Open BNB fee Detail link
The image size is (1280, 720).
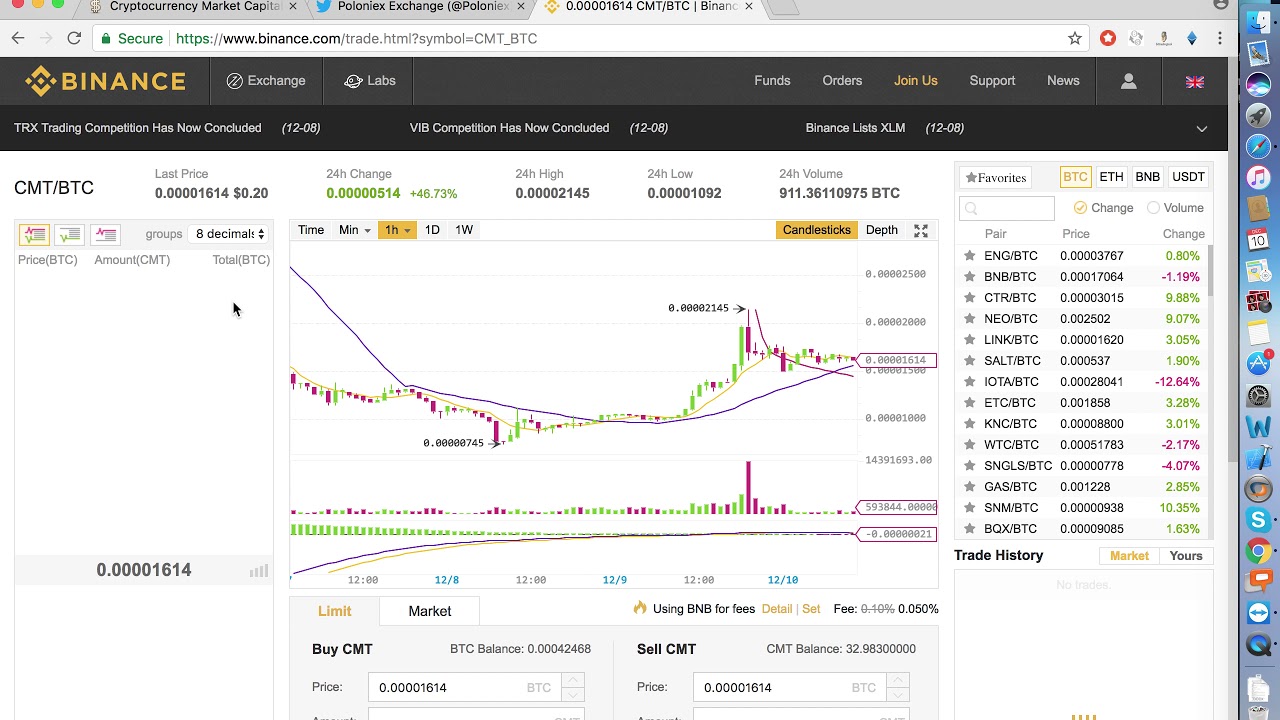pos(777,609)
